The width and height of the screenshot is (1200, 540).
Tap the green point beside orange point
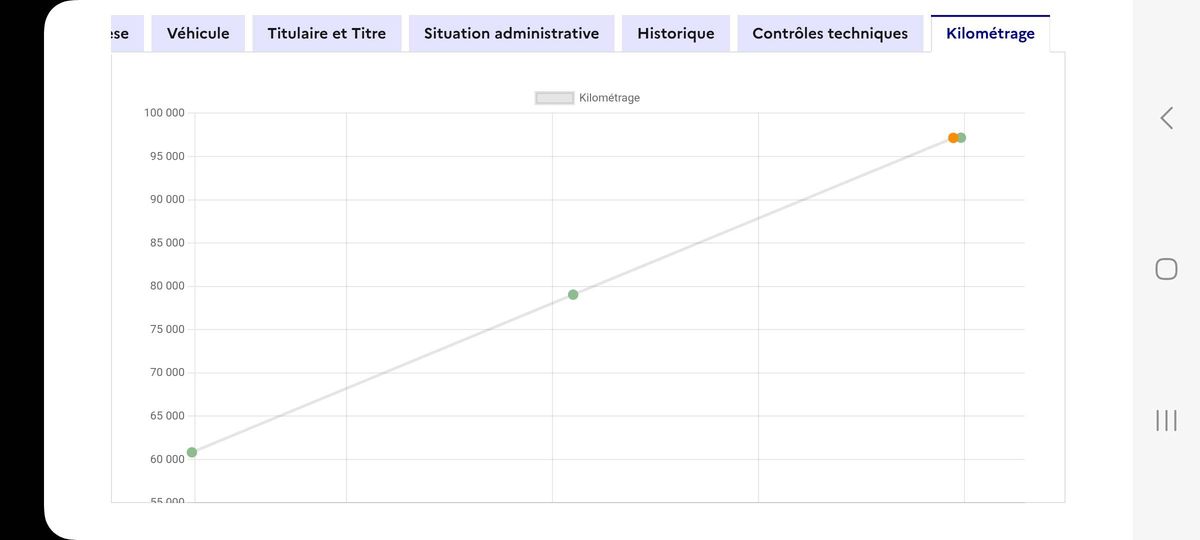(962, 138)
